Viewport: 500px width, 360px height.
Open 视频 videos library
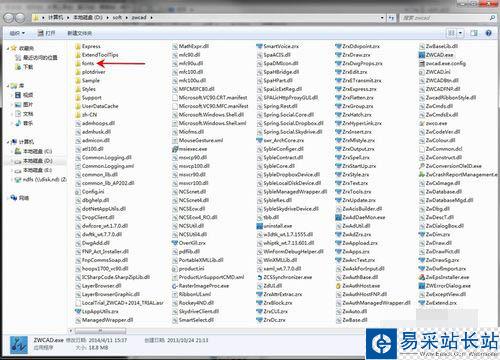24,95
